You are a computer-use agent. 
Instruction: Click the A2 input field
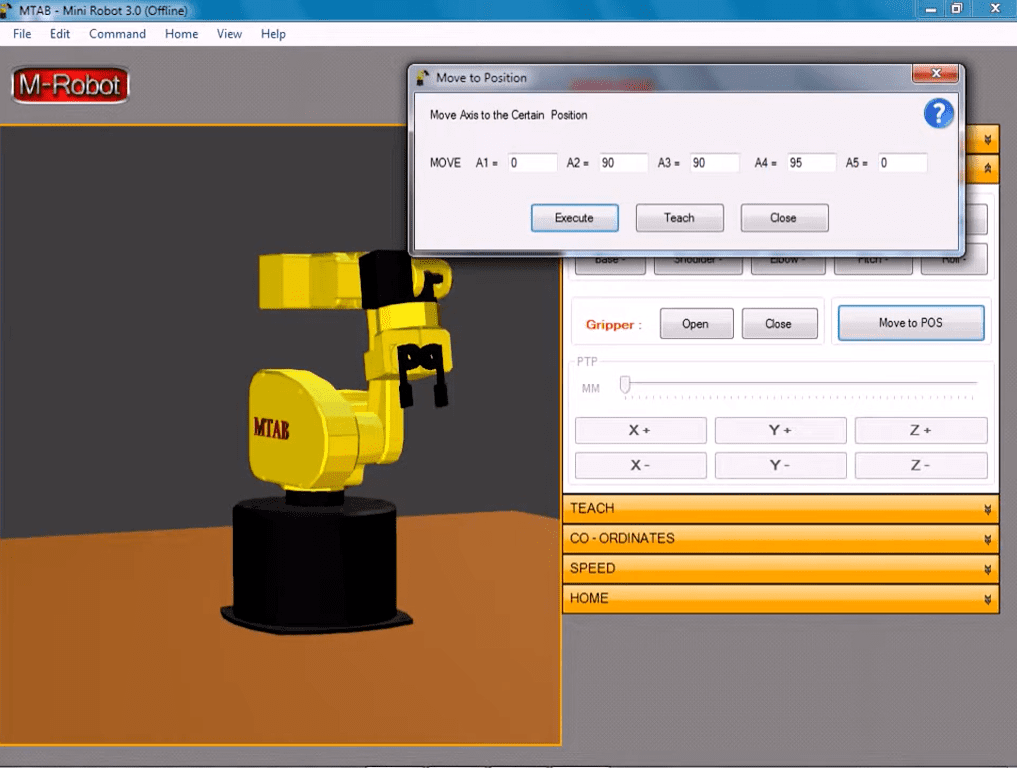coord(623,163)
